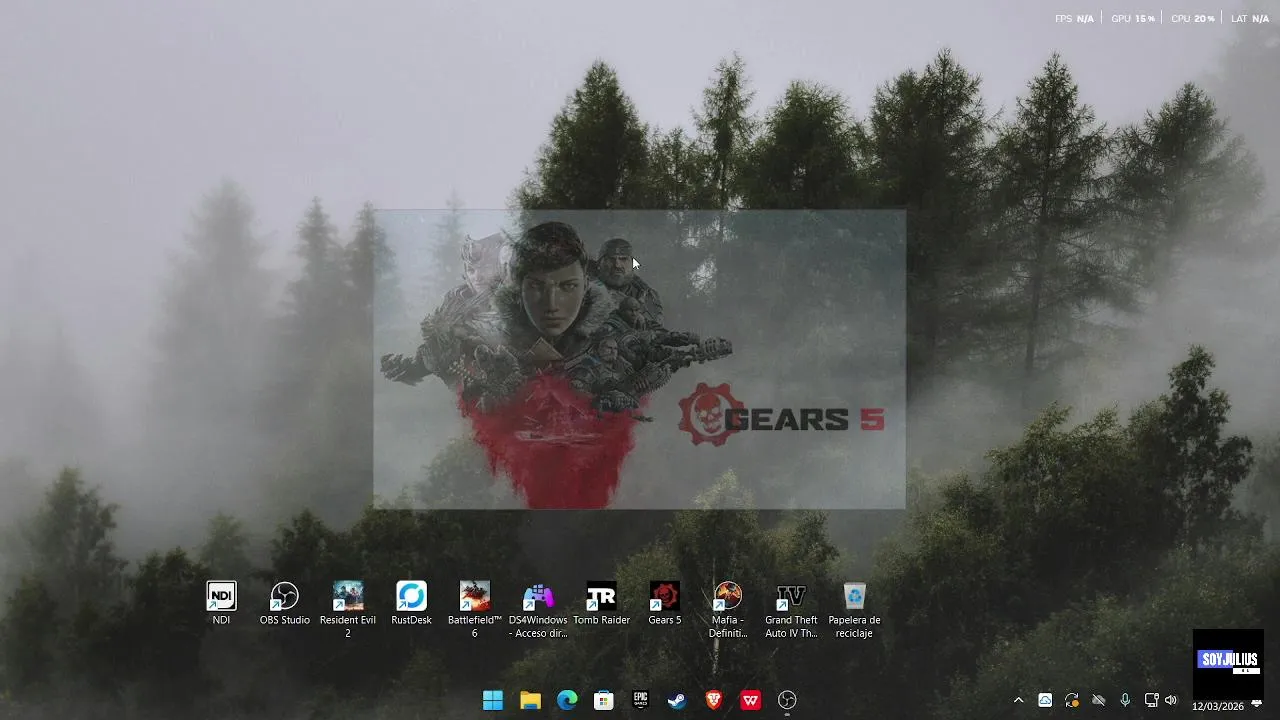Open Microsoft Store from the taskbar

coord(604,700)
